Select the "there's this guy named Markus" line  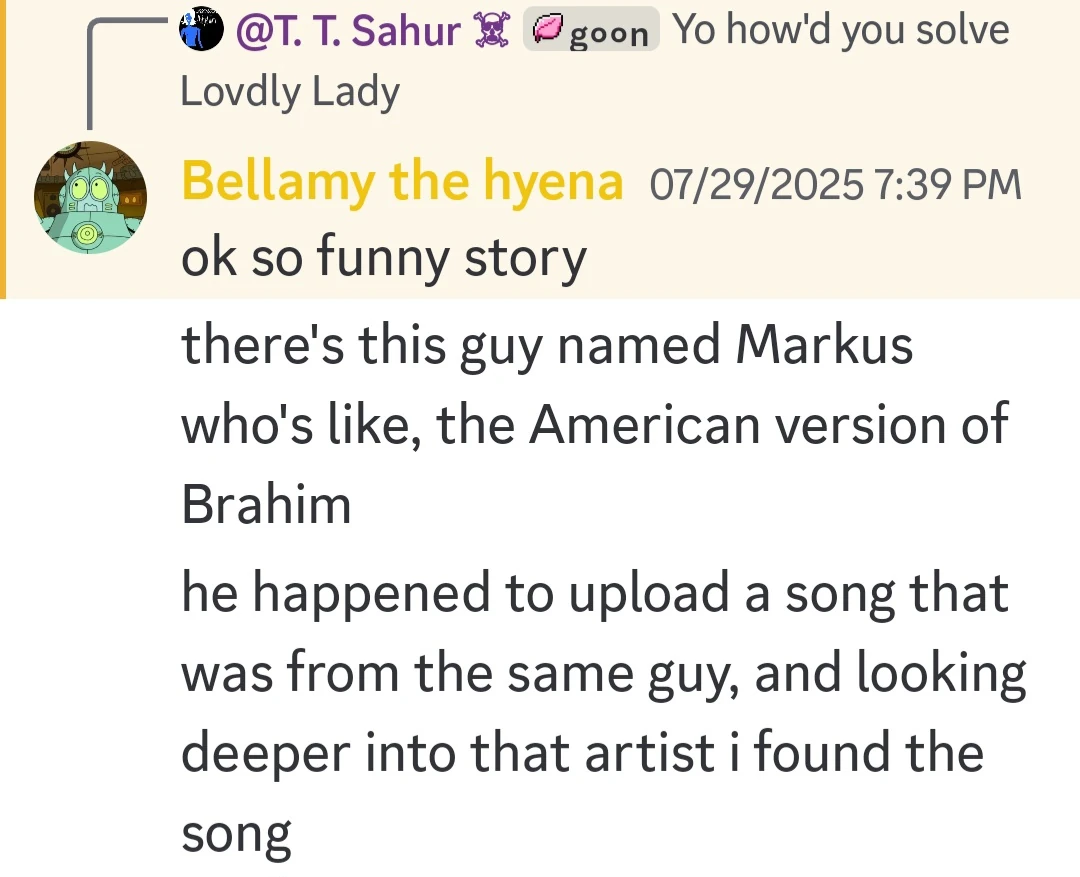pos(546,347)
